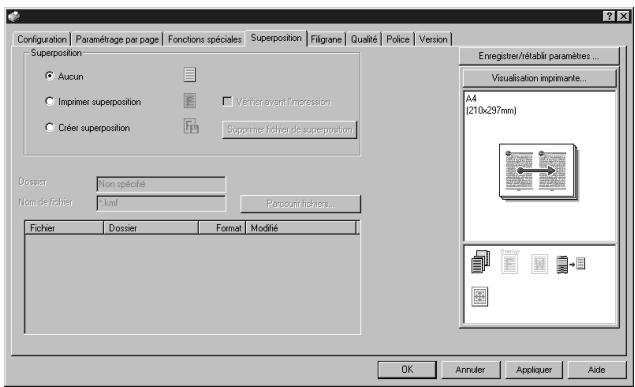Click the watermark page status icon
This screenshot has height=387, width=635.
point(539,264)
